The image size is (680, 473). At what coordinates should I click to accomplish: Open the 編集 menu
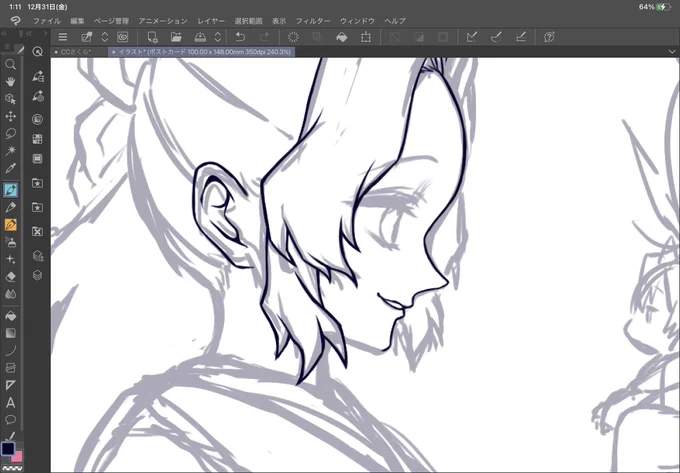pyautogui.click(x=77, y=21)
